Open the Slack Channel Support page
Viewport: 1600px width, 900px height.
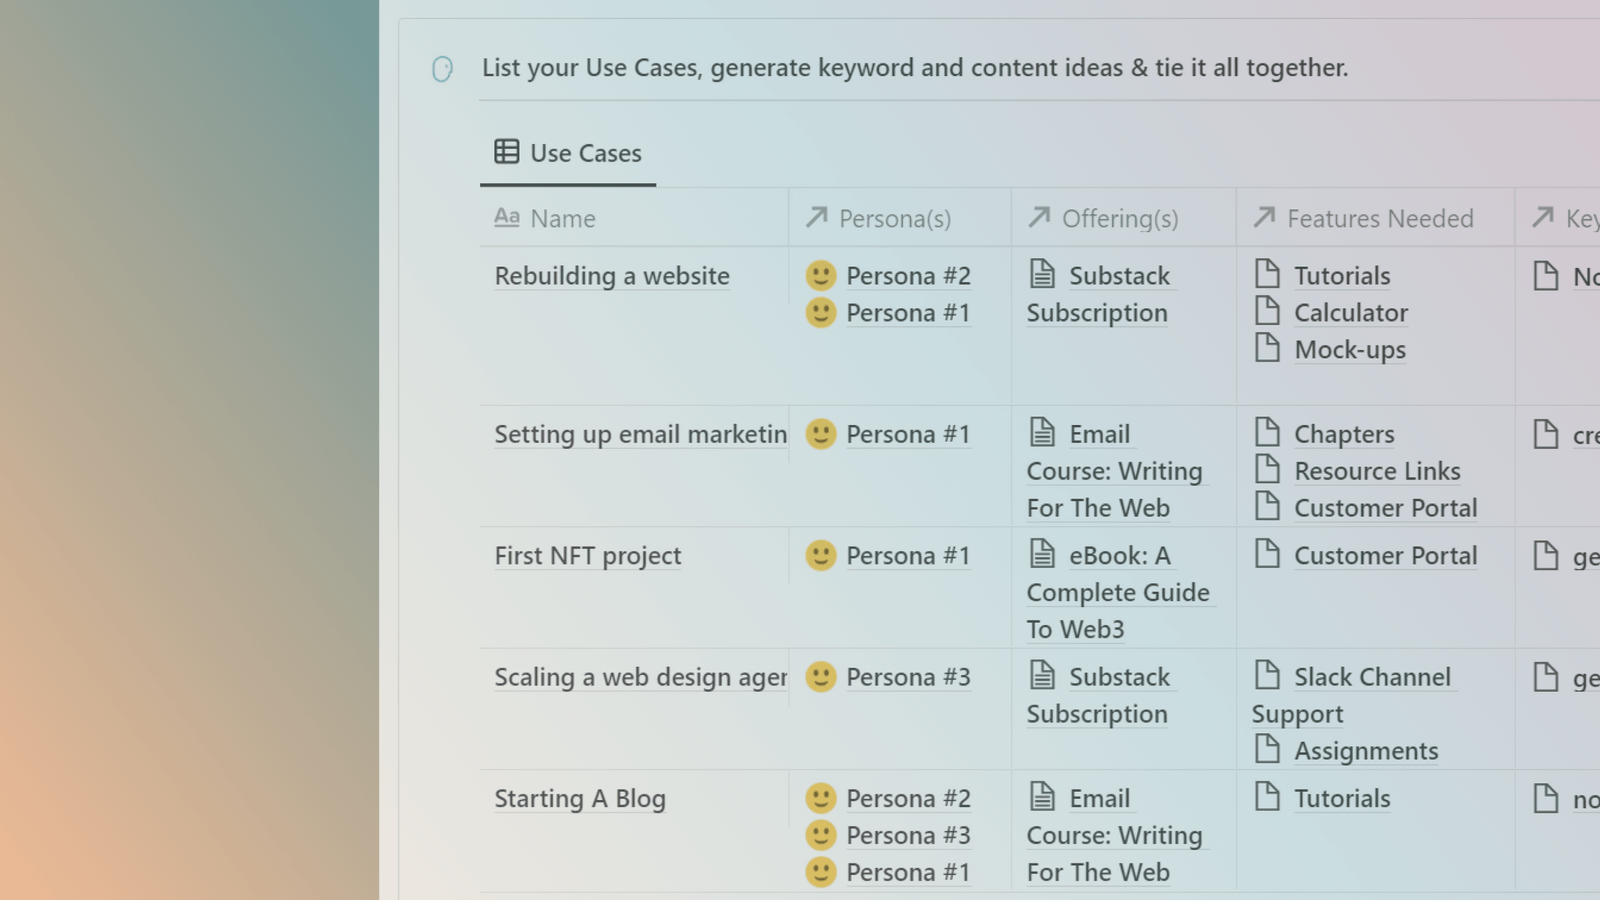[x=1373, y=677]
